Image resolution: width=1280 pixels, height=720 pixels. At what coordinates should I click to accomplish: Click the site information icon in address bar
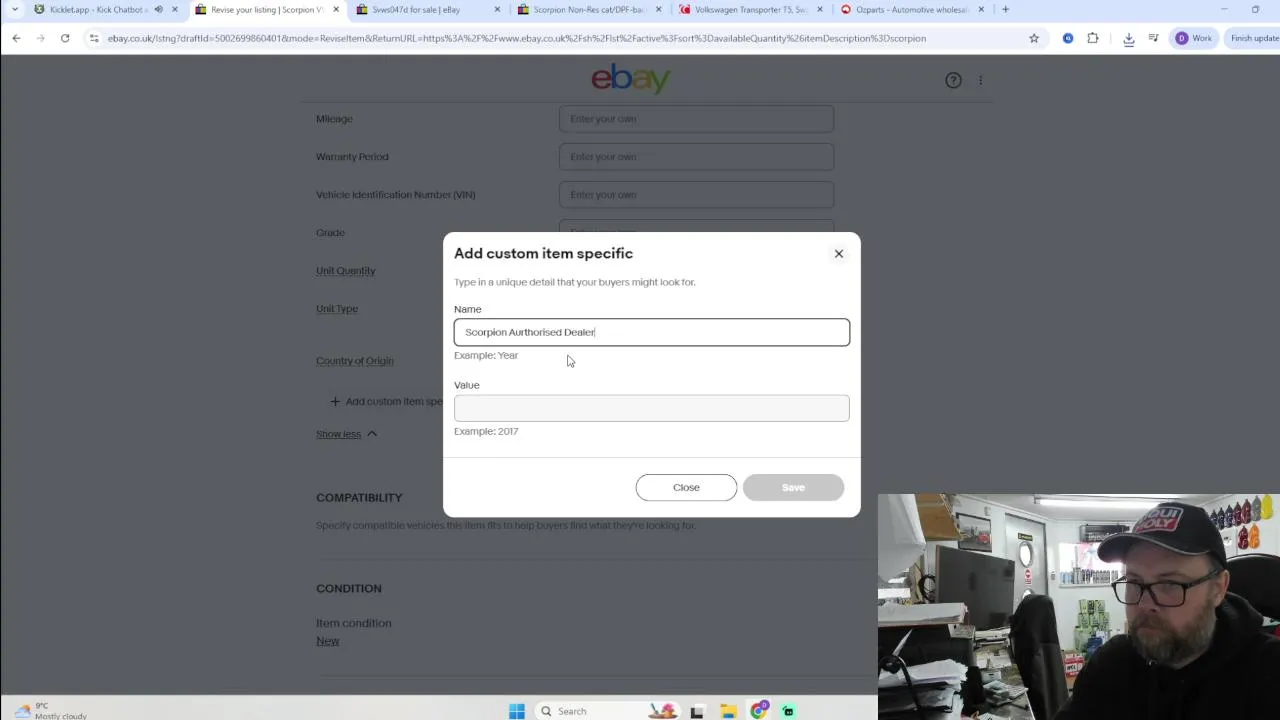click(94, 38)
